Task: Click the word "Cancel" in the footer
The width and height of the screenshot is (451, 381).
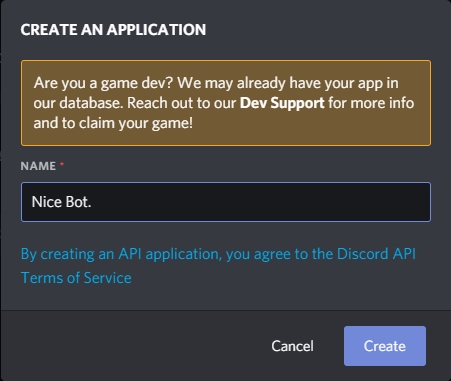Action: coord(292,346)
